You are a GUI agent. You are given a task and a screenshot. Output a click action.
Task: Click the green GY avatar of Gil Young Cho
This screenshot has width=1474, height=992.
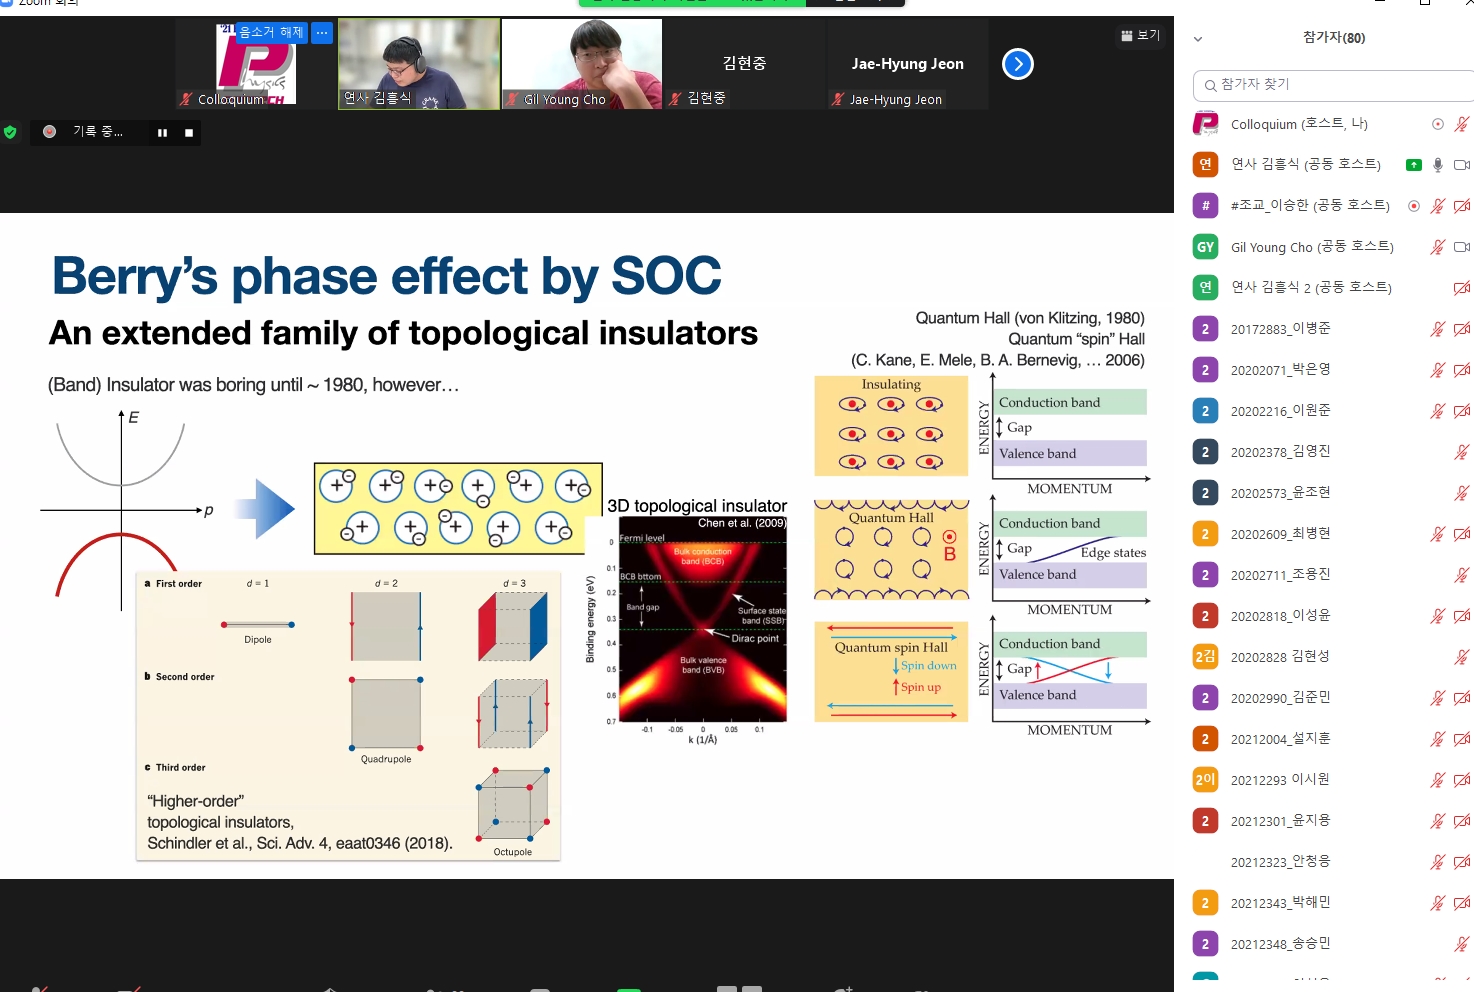1206,246
